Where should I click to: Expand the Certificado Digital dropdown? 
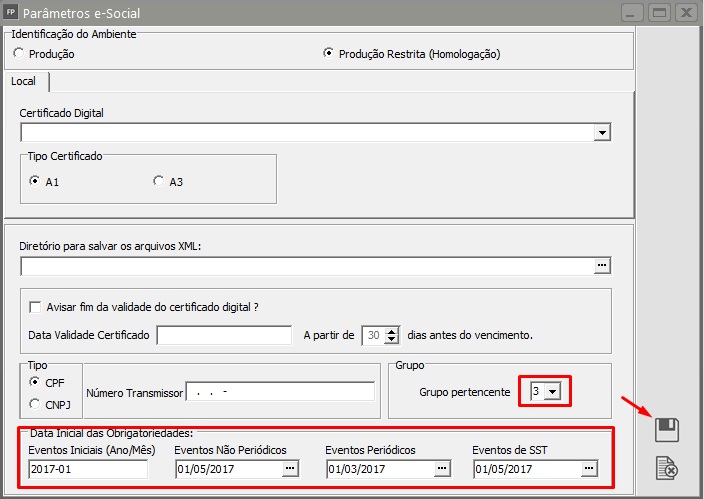(602, 132)
